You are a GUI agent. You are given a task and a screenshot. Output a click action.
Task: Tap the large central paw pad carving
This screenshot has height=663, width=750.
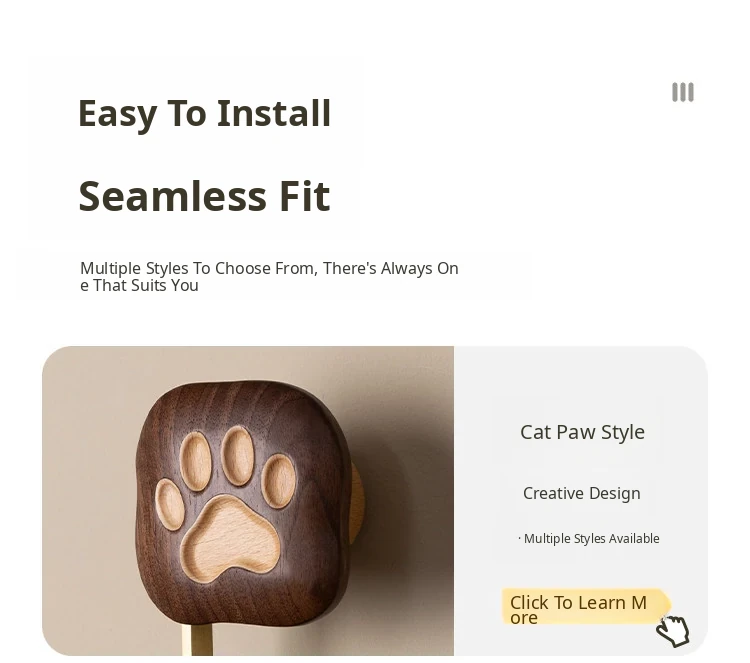[230, 538]
